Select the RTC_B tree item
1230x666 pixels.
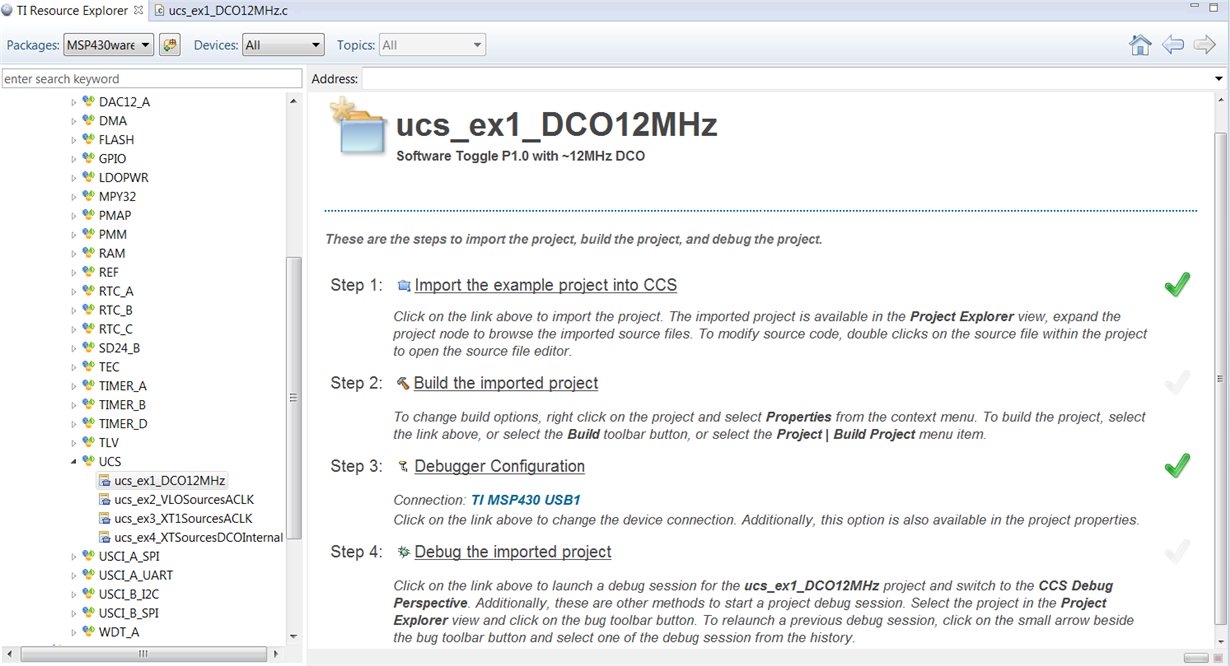[116, 310]
